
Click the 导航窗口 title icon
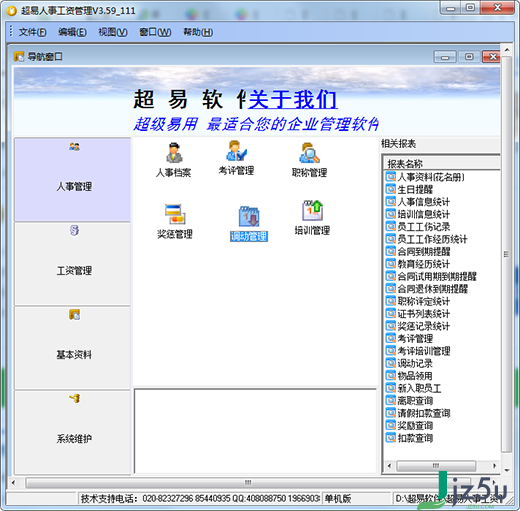pyautogui.click(x=19, y=57)
